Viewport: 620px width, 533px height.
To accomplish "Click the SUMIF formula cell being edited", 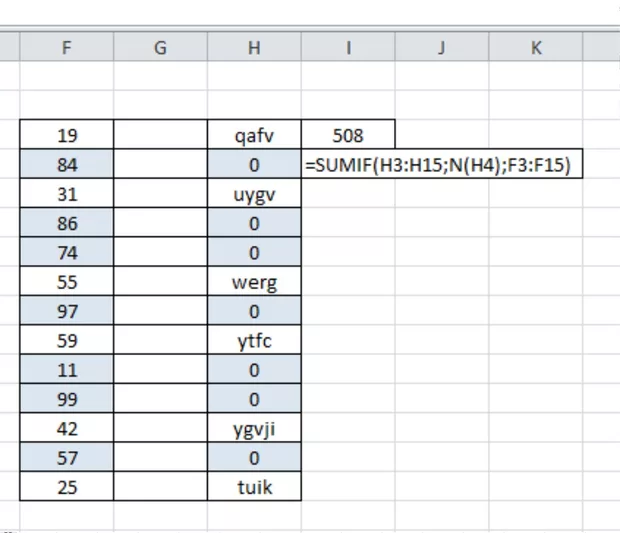I will (442, 165).
